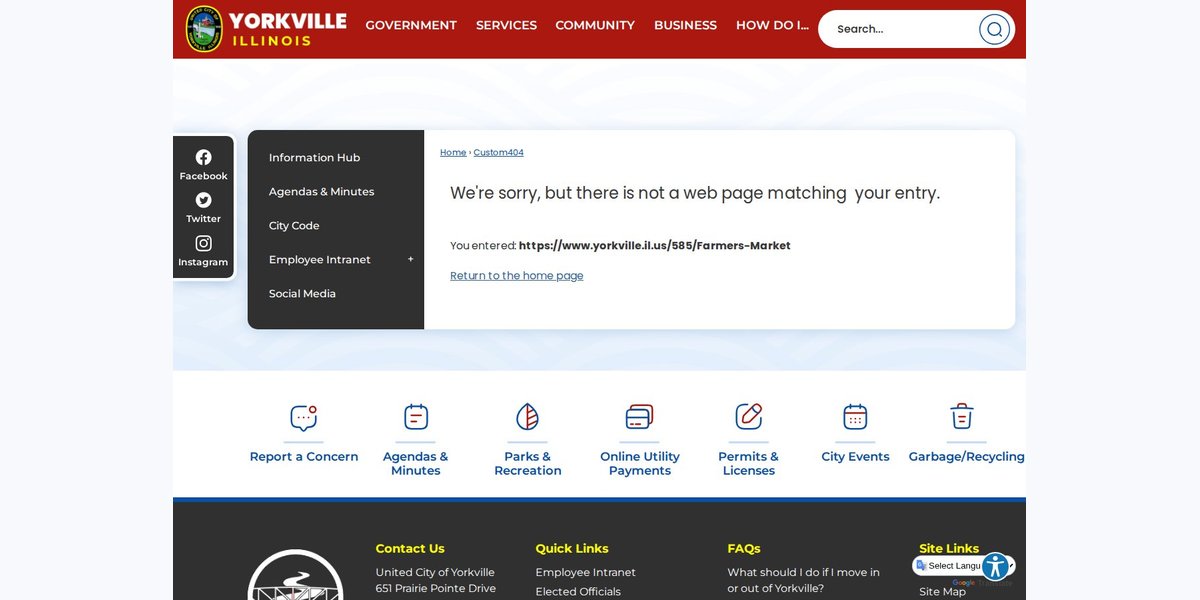Open the Instagram icon link
The width and height of the screenshot is (1200, 600).
tap(203, 243)
